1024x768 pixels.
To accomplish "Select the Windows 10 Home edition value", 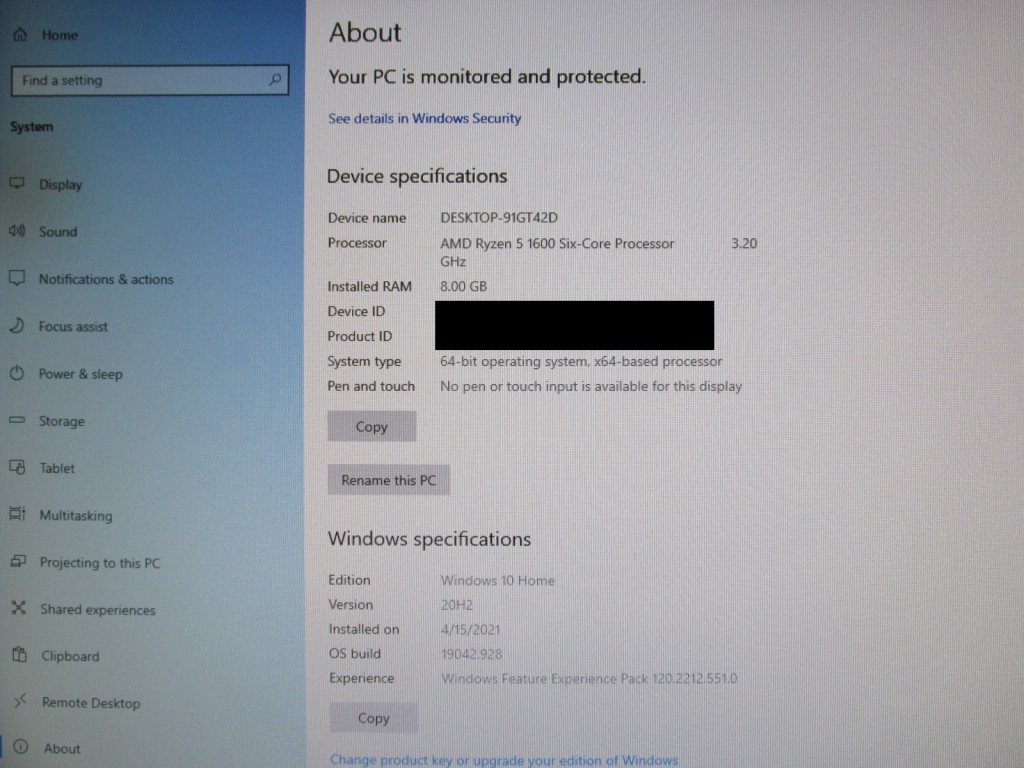I will [x=498, y=581].
